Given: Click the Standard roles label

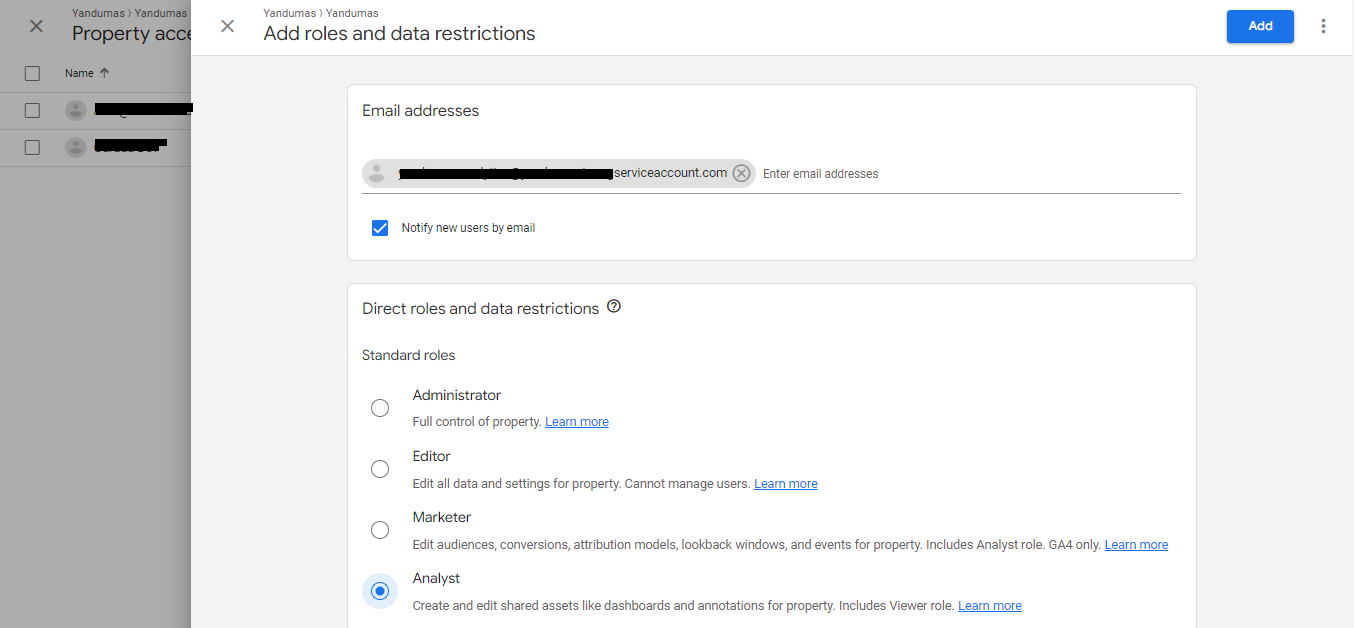Looking at the screenshot, I should [408, 355].
